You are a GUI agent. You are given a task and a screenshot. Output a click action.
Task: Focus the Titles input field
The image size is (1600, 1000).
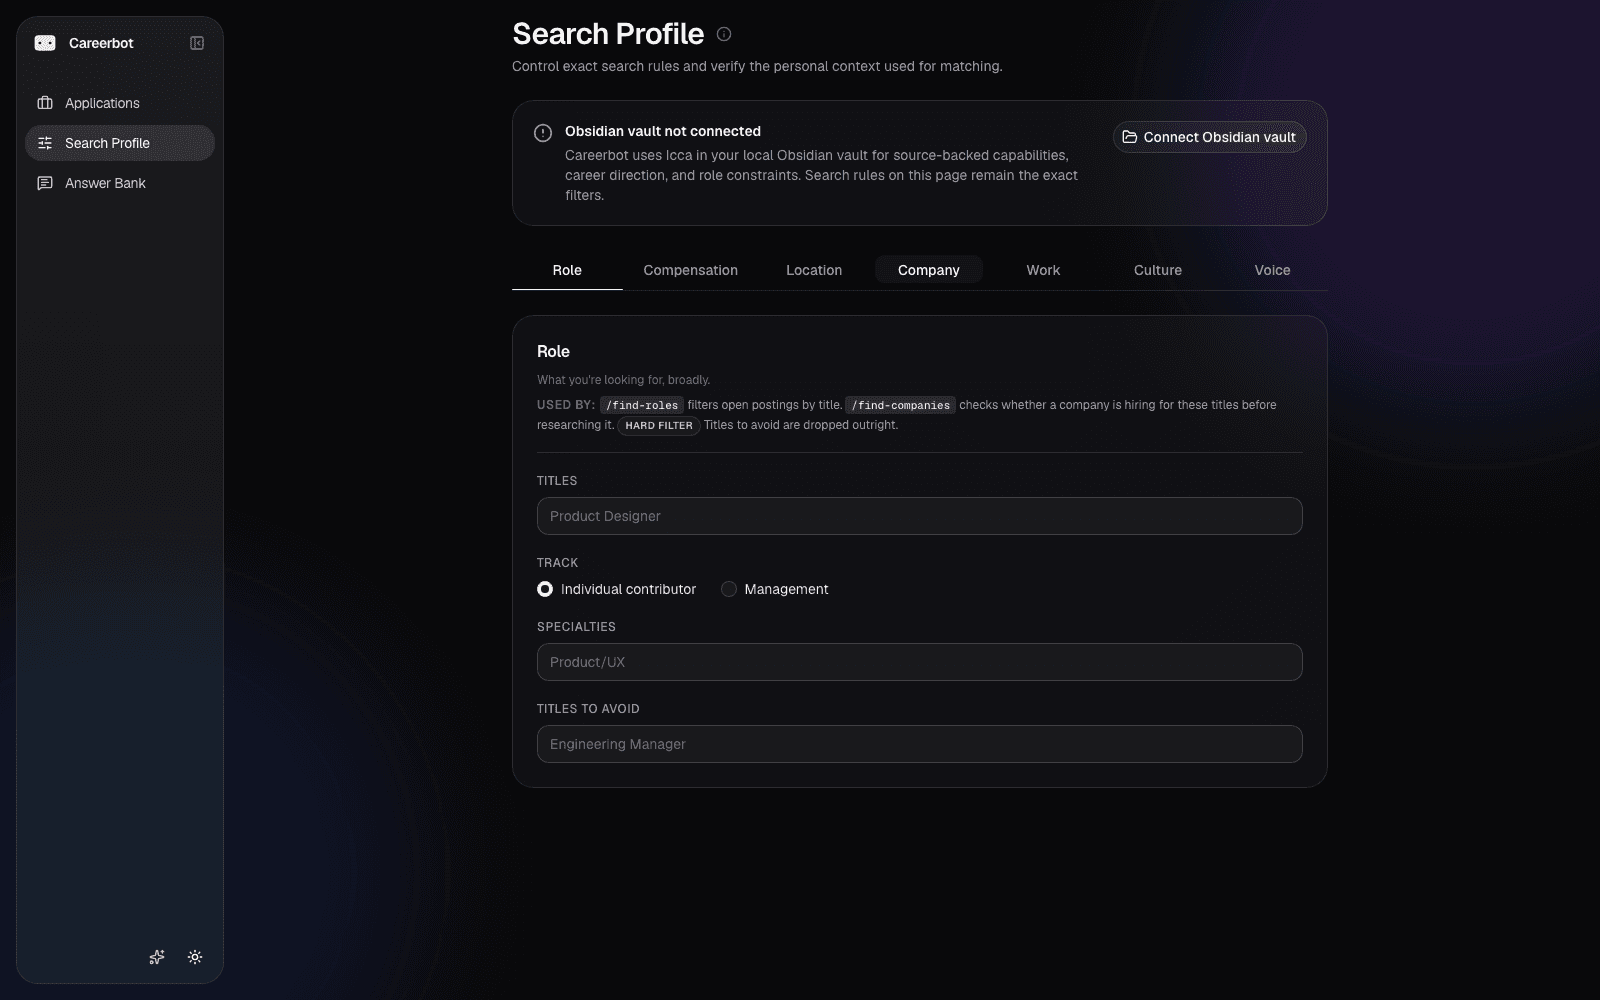coord(920,516)
